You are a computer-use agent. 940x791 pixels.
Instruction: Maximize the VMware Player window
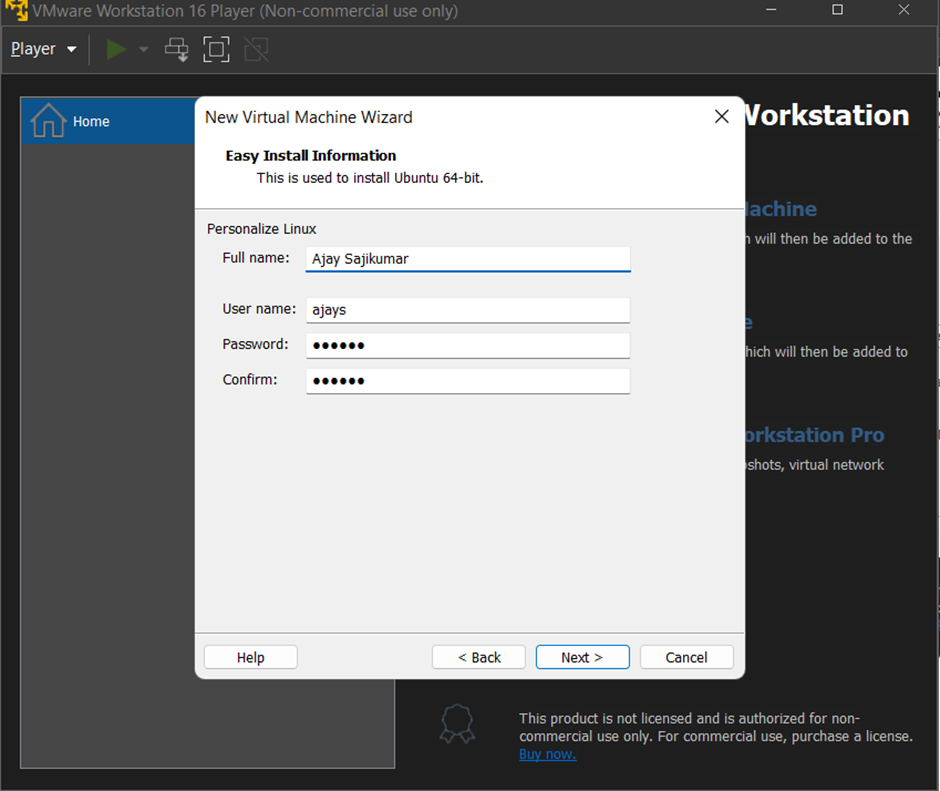(x=837, y=10)
